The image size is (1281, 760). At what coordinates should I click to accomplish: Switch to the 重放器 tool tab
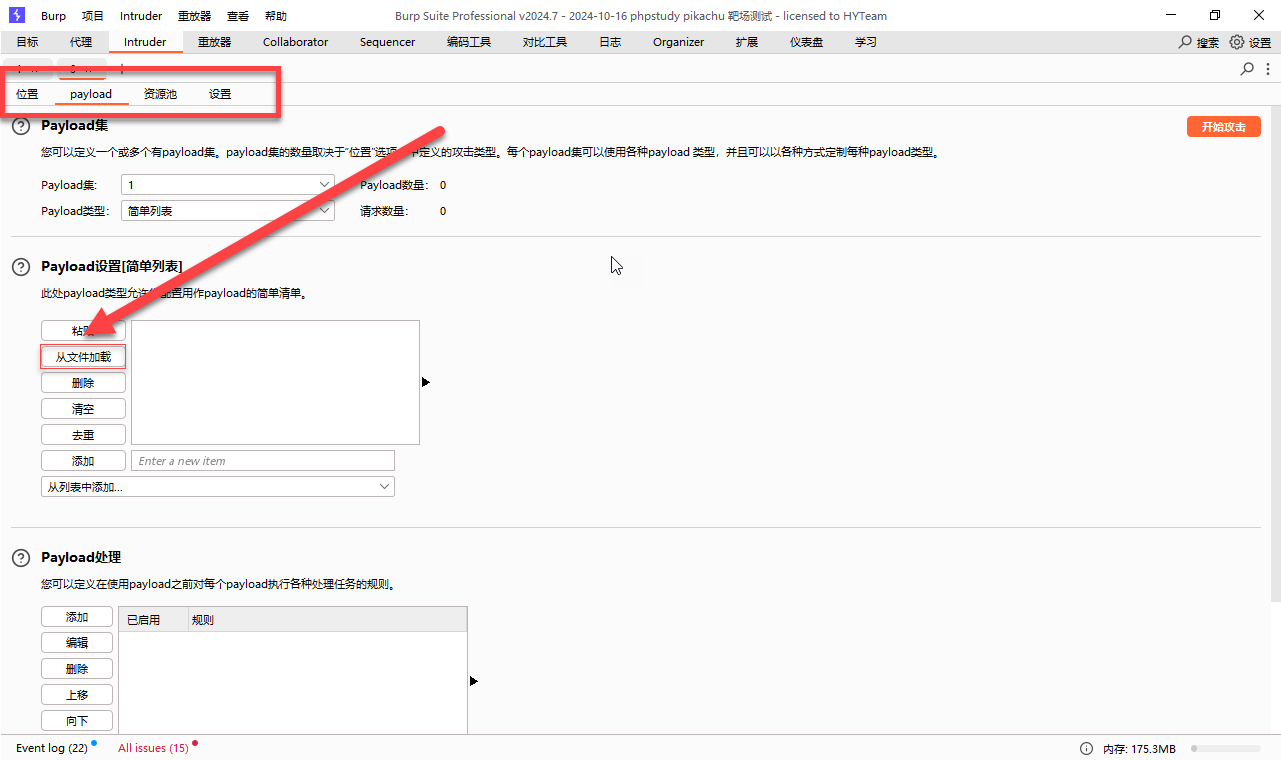(214, 42)
